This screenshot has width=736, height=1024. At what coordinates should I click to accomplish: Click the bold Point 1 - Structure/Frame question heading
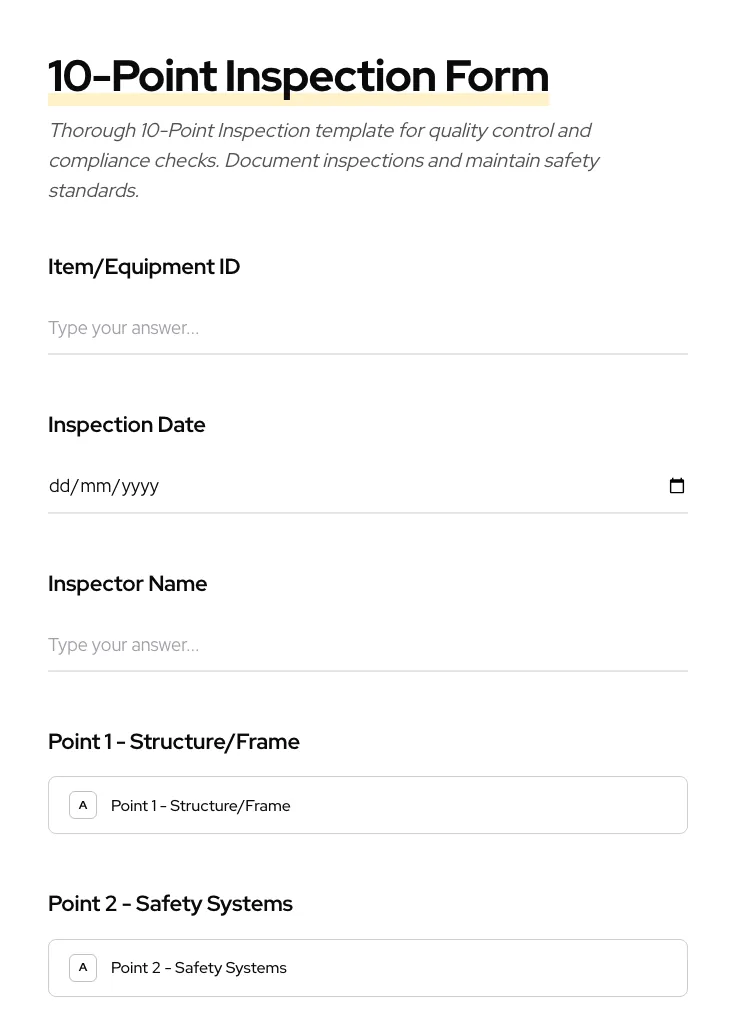pyautogui.click(x=174, y=742)
